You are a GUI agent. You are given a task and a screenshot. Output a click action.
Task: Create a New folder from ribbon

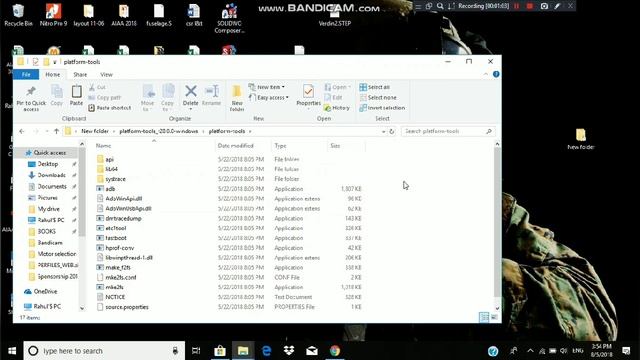pos(237,98)
